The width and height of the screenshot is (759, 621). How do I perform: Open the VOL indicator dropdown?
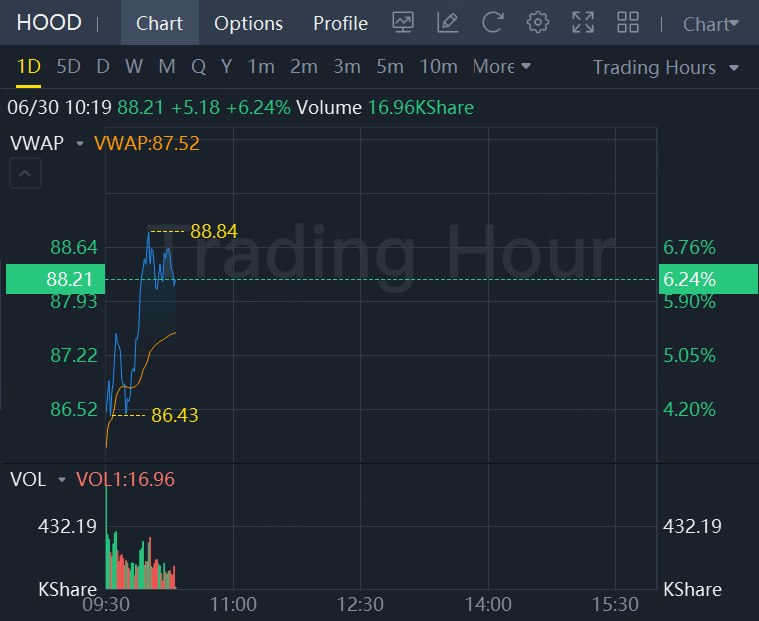62,480
